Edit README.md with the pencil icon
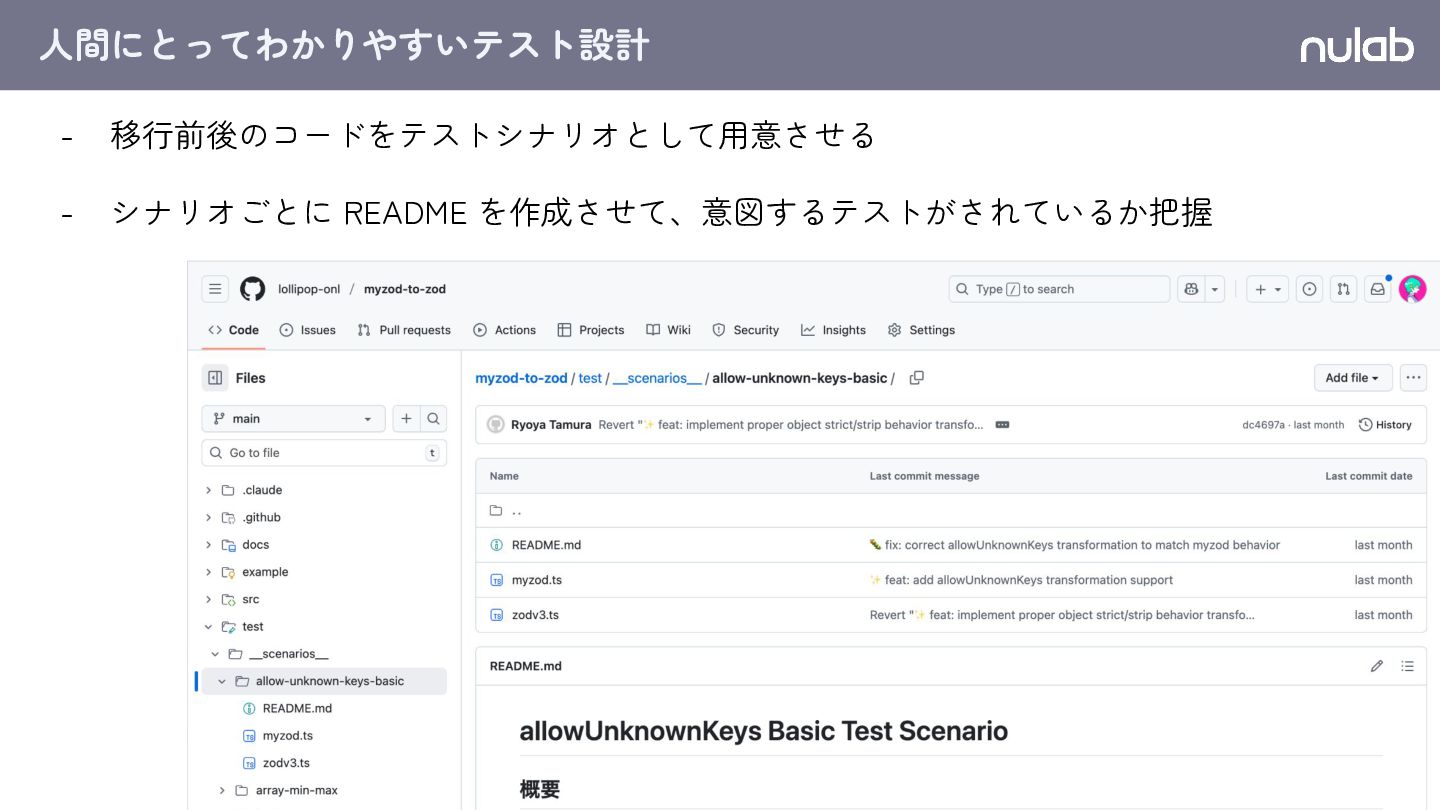The width and height of the screenshot is (1440, 810). coord(1377,666)
